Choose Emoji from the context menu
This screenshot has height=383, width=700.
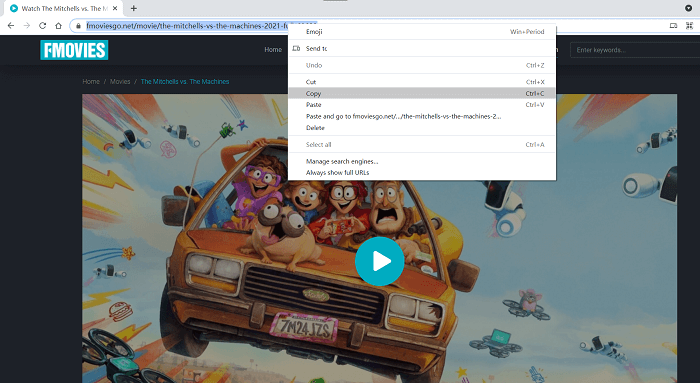pos(422,32)
